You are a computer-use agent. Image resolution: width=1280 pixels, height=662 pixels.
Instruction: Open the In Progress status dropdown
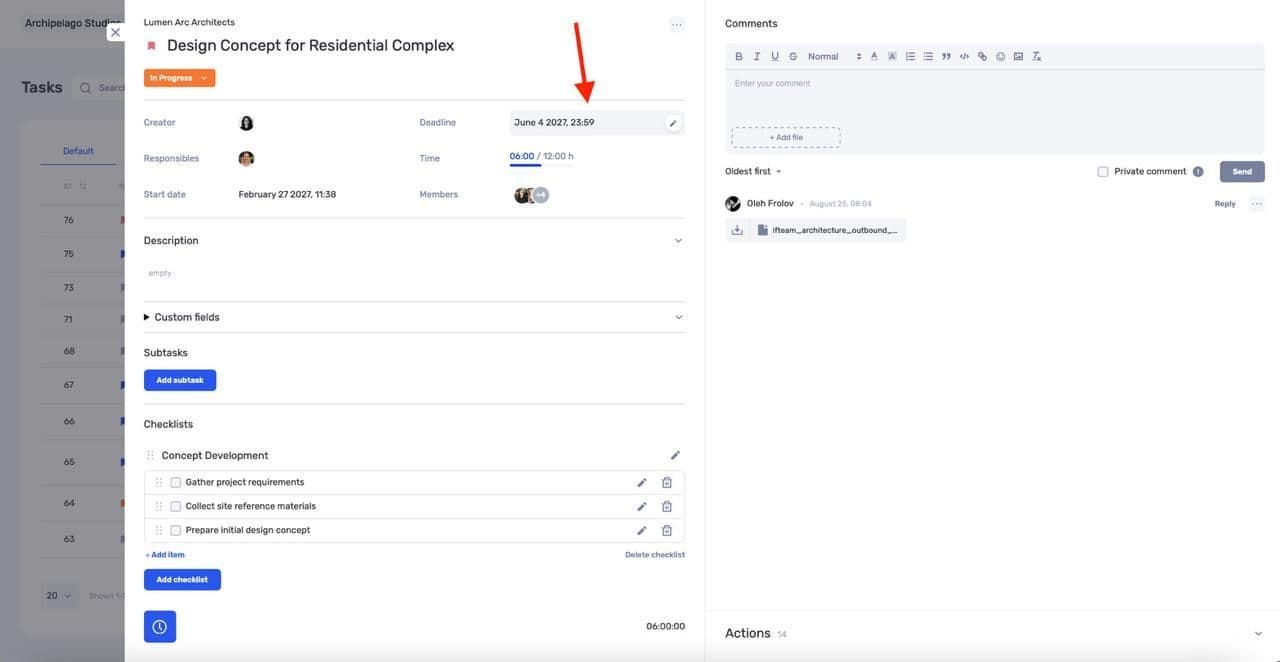tap(179, 78)
